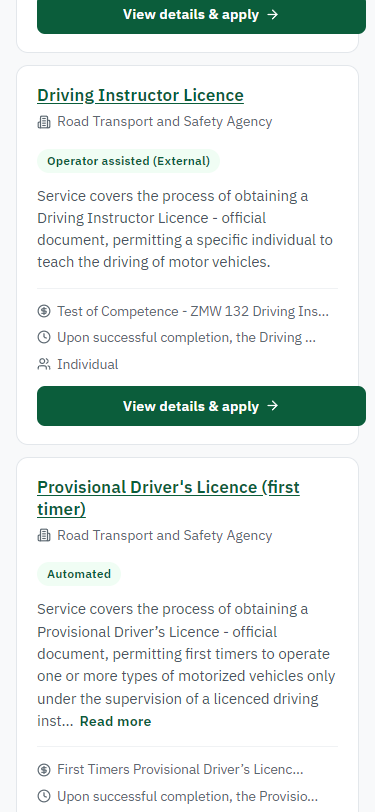The image size is (375, 812).
Task: Click the arrow on the topmost View details button
Action: click(x=272, y=14)
